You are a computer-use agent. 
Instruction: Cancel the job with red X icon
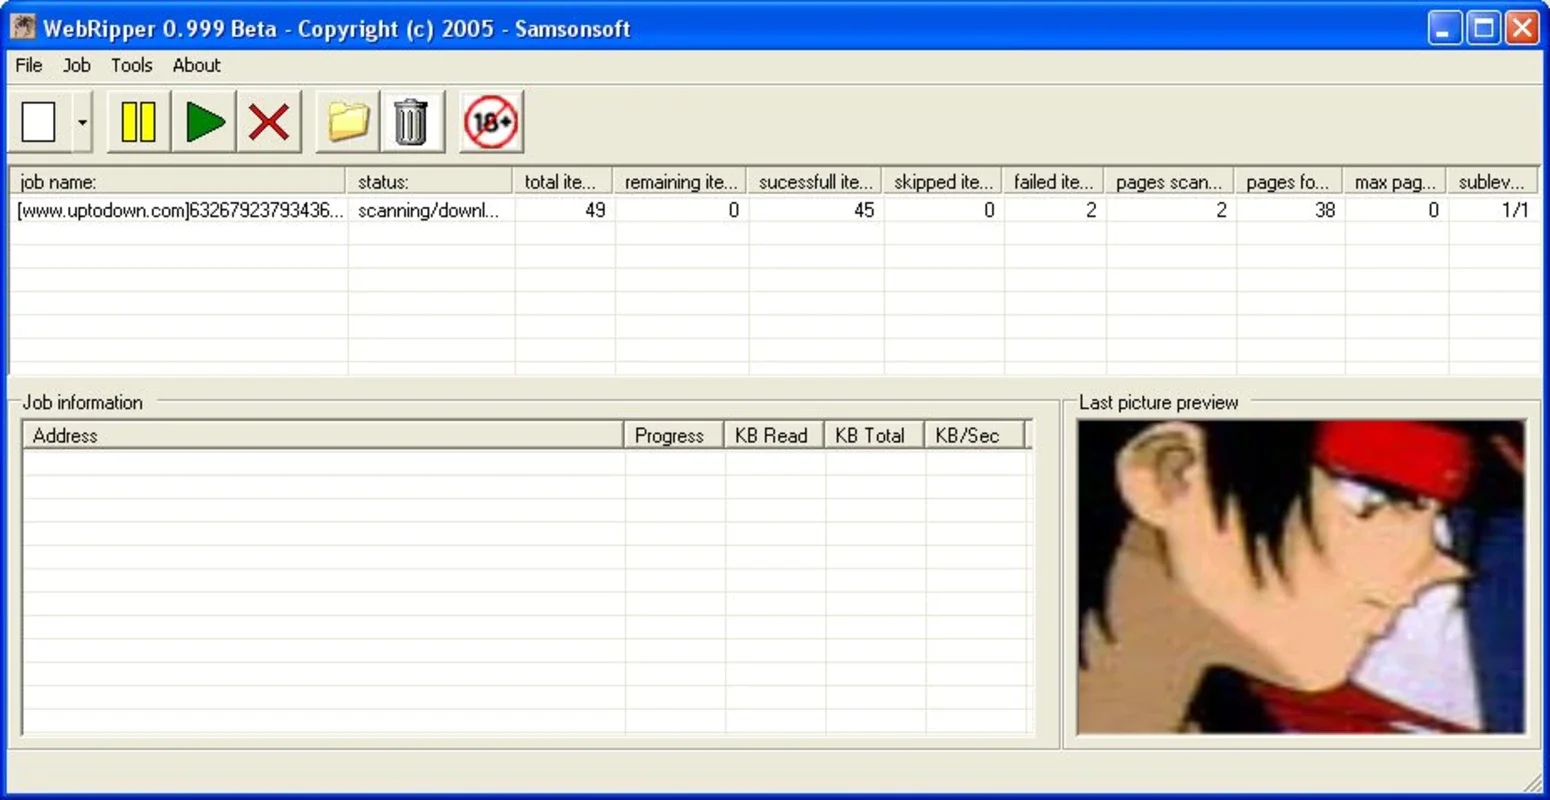tap(269, 122)
